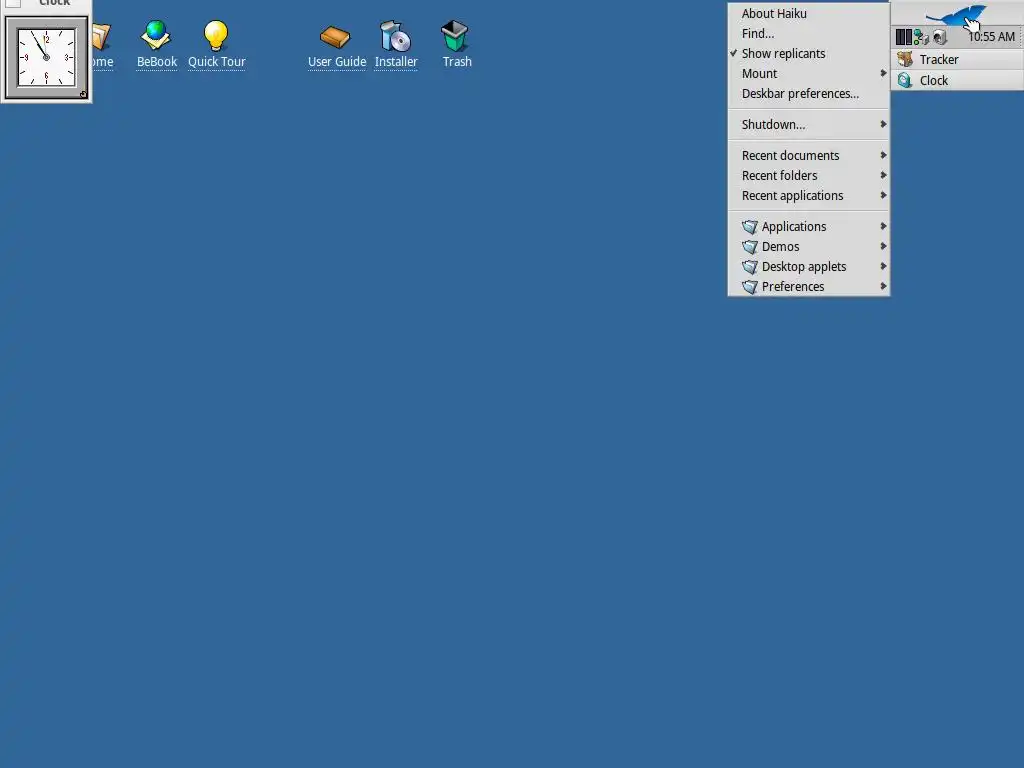Click the speaker volume tray icon
The image size is (1024, 768).
point(940,37)
